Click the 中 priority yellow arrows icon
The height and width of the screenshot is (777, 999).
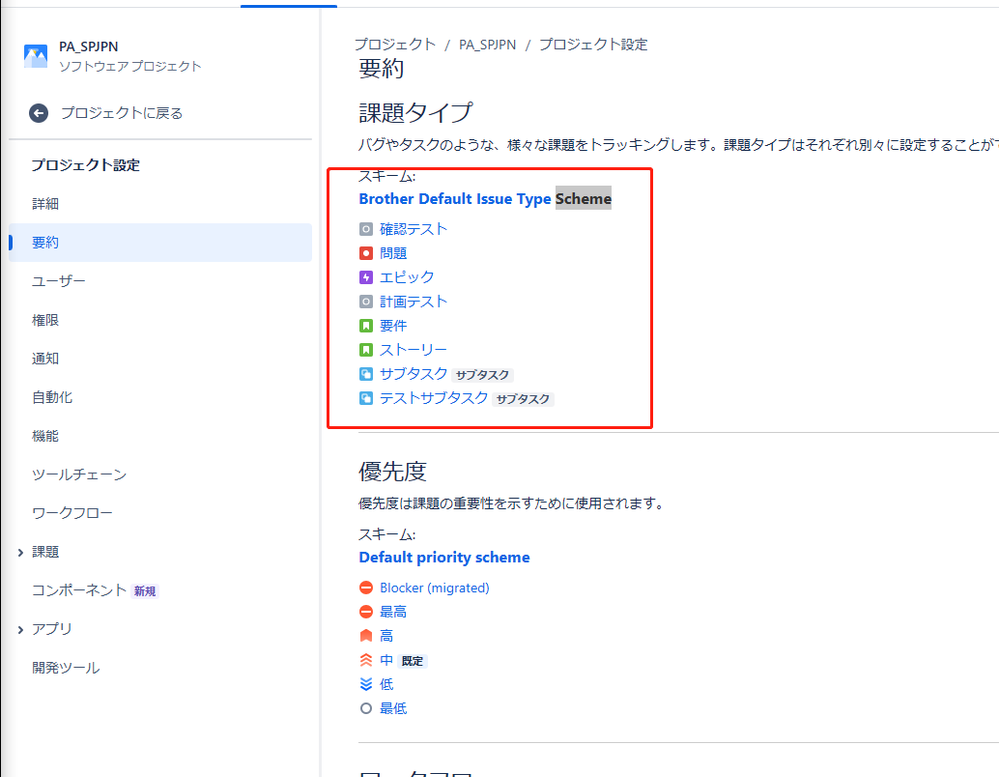click(366, 660)
